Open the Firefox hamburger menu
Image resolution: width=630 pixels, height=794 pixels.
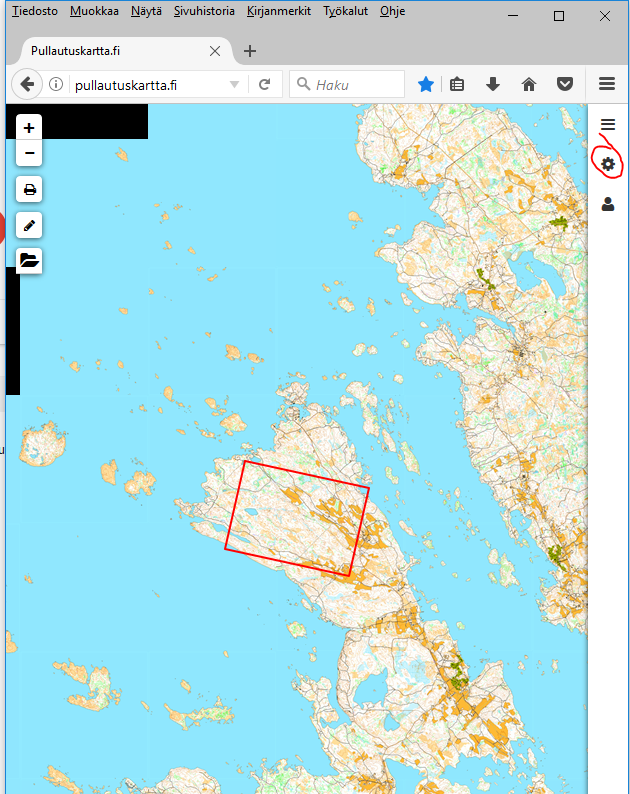[606, 85]
